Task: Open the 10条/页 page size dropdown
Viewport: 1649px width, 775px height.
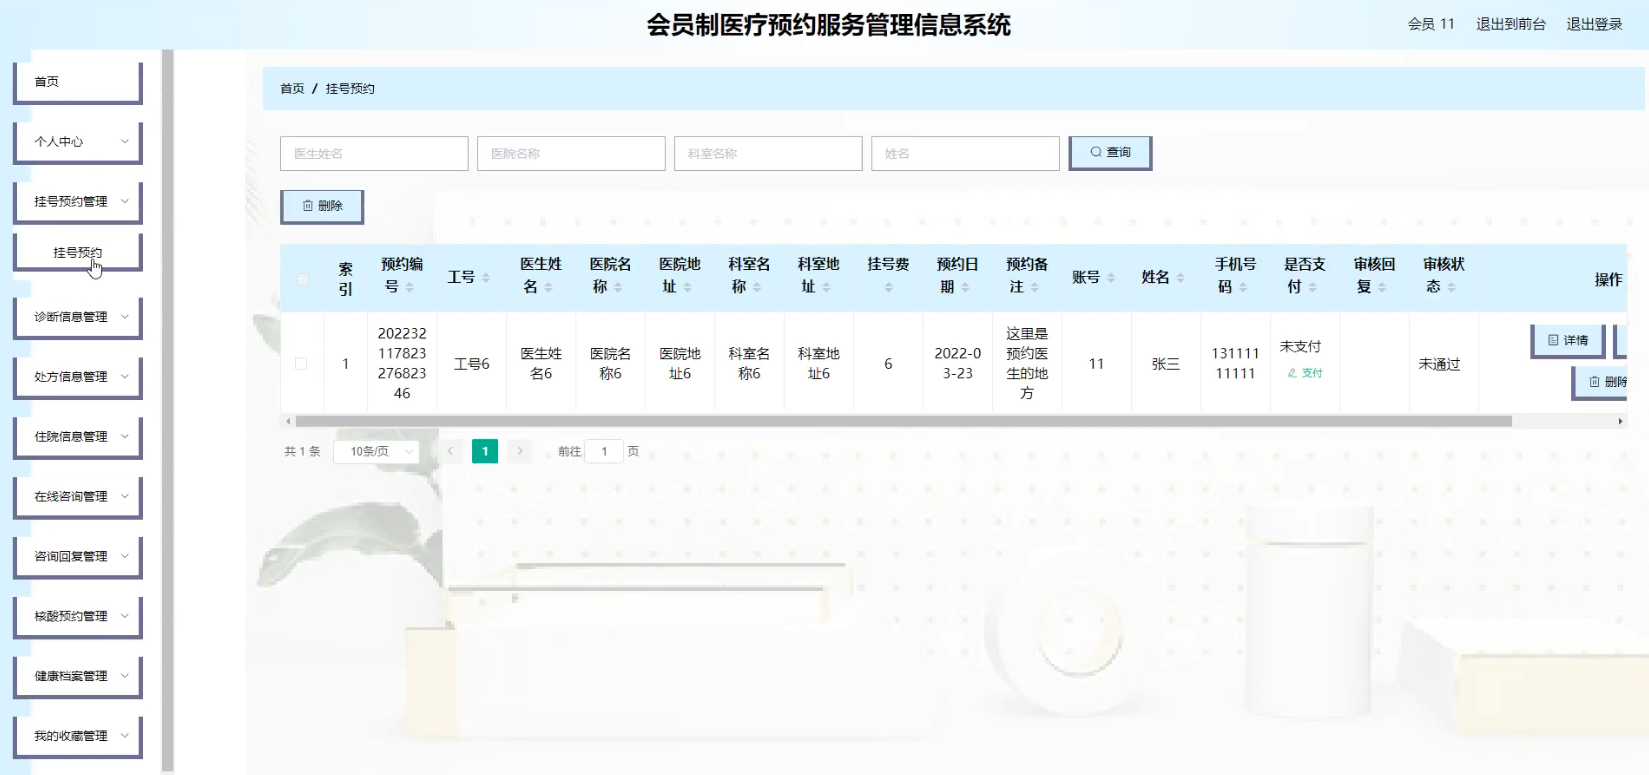Action: [376, 452]
